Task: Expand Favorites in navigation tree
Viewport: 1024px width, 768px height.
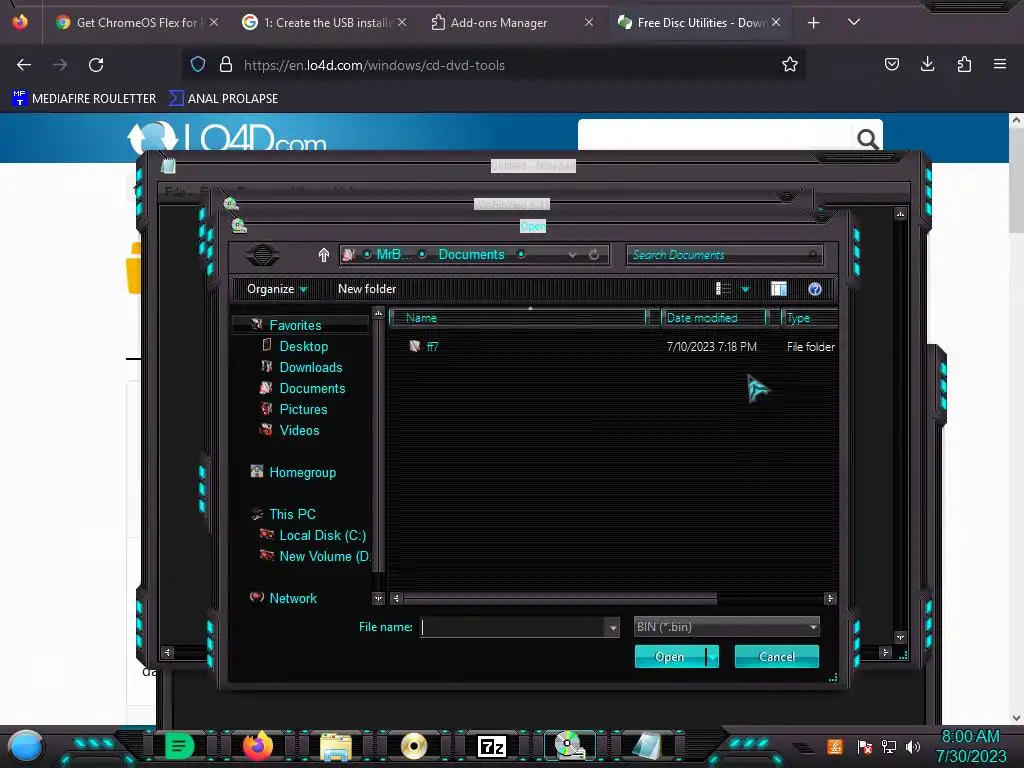Action: click(295, 325)
